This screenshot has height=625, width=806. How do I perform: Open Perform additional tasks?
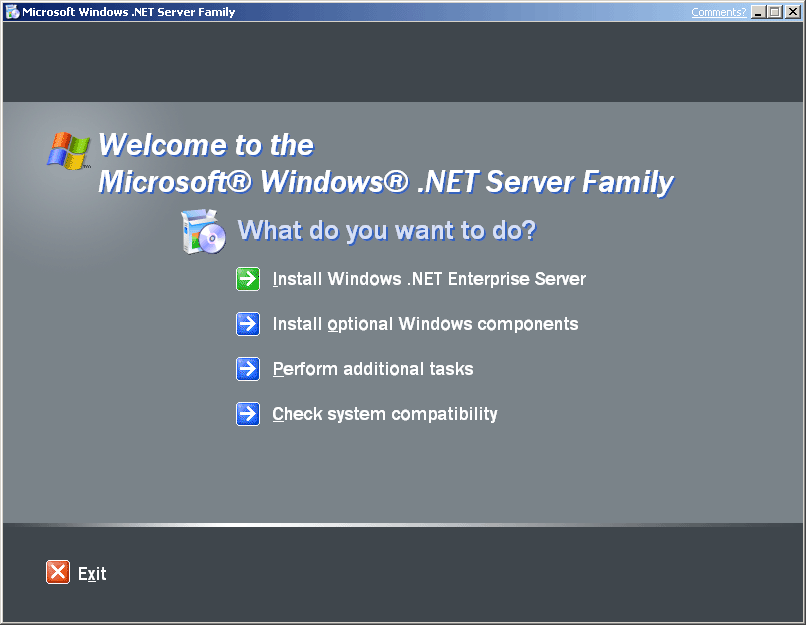(x=373, y=369)
